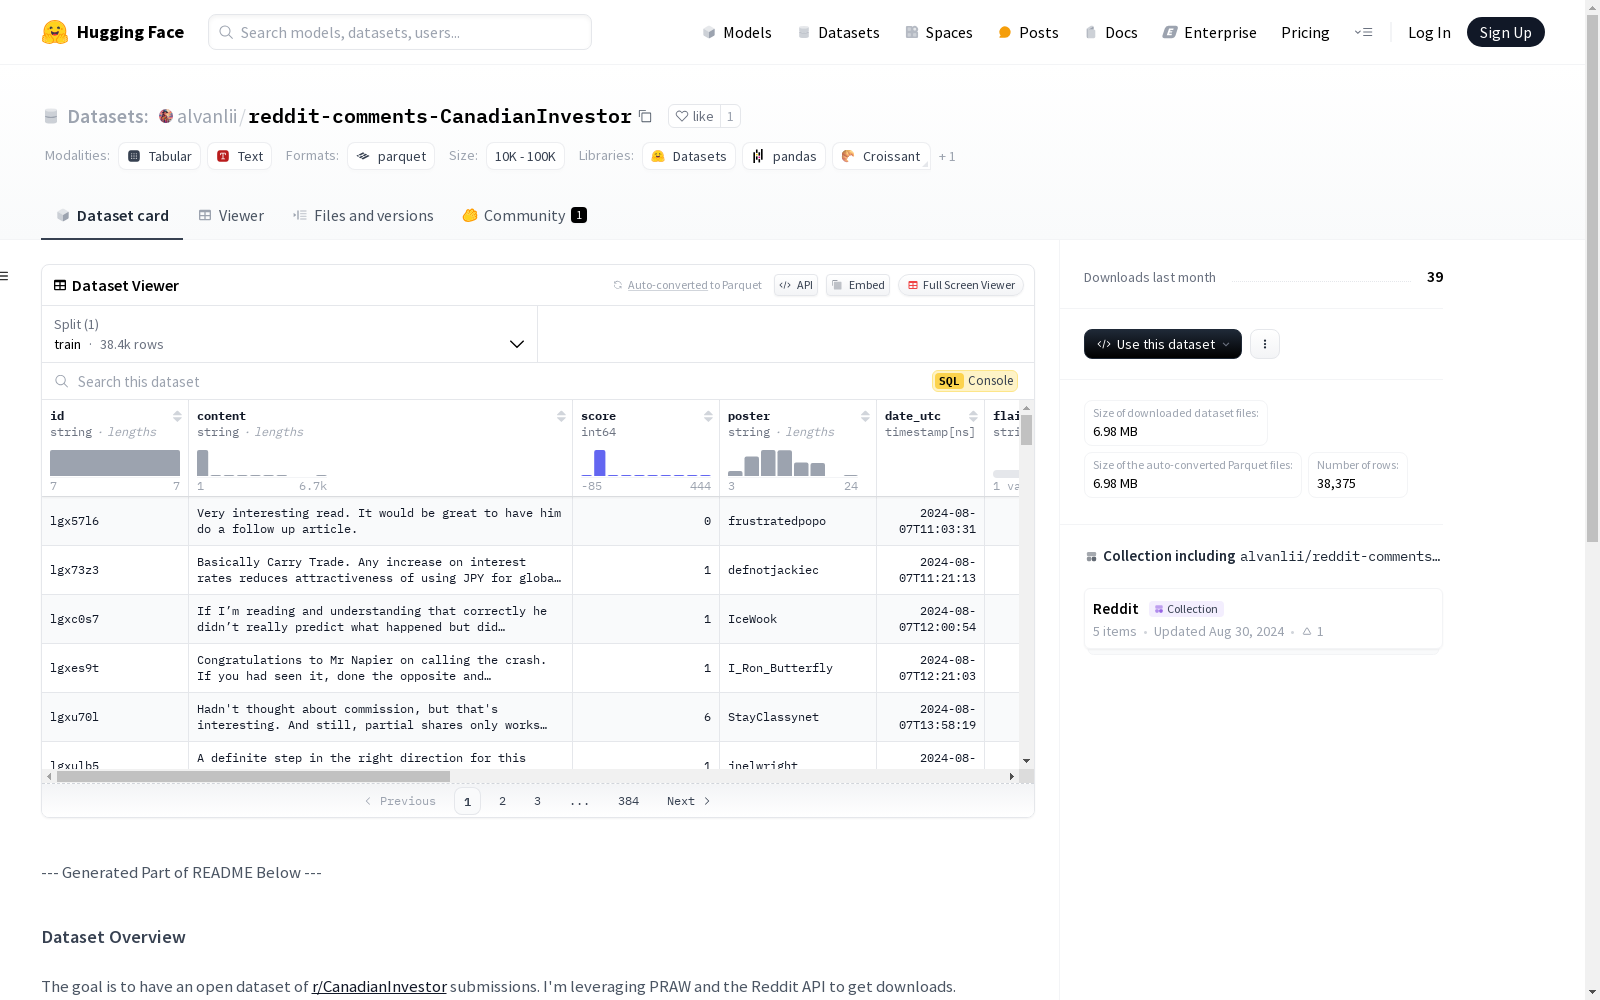This screenshot has height=1000, width=1600.
Task: Expand the Split train dropdown
Action: [289, 334]
